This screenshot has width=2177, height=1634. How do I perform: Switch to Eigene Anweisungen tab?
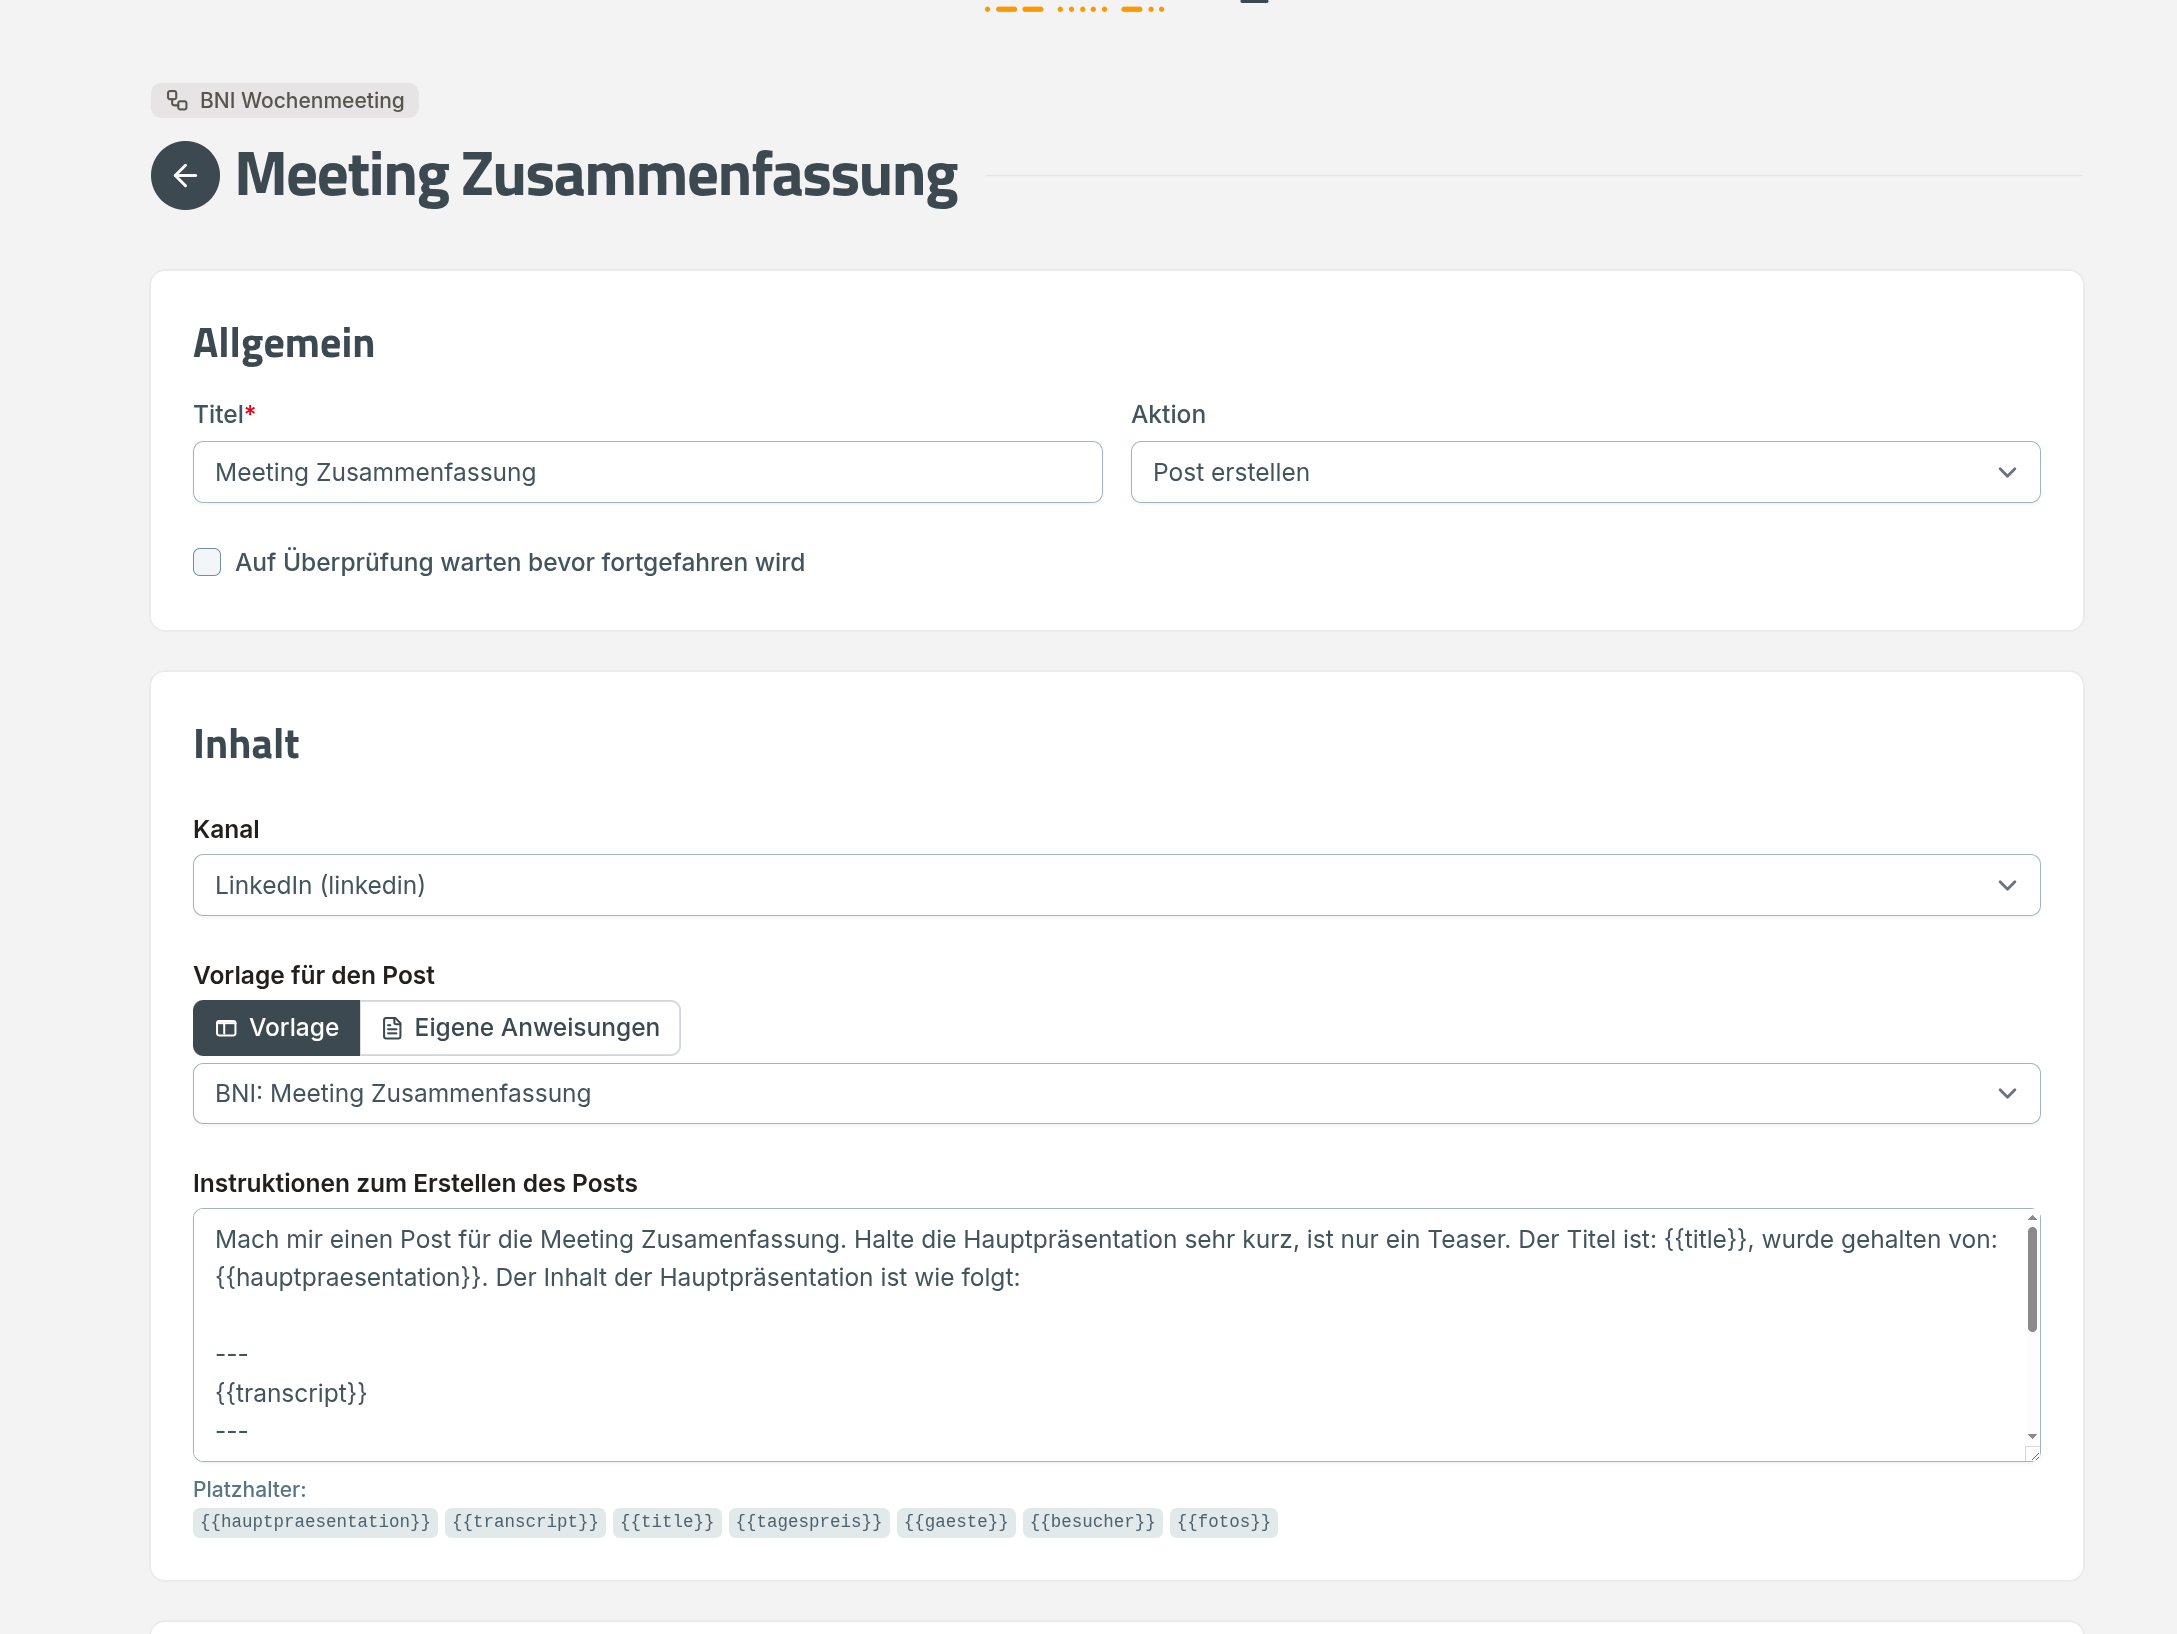(x=520, y=1028)
